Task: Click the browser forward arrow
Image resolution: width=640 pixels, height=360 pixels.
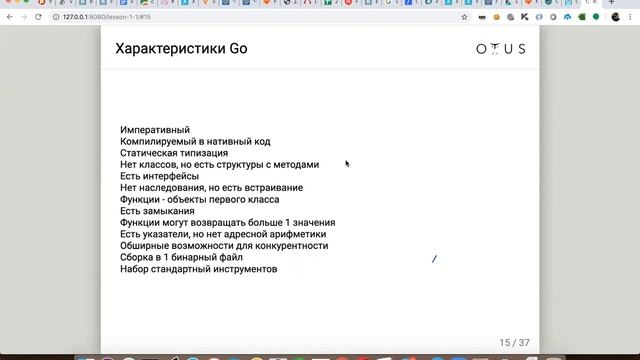Action: [24, 17]
